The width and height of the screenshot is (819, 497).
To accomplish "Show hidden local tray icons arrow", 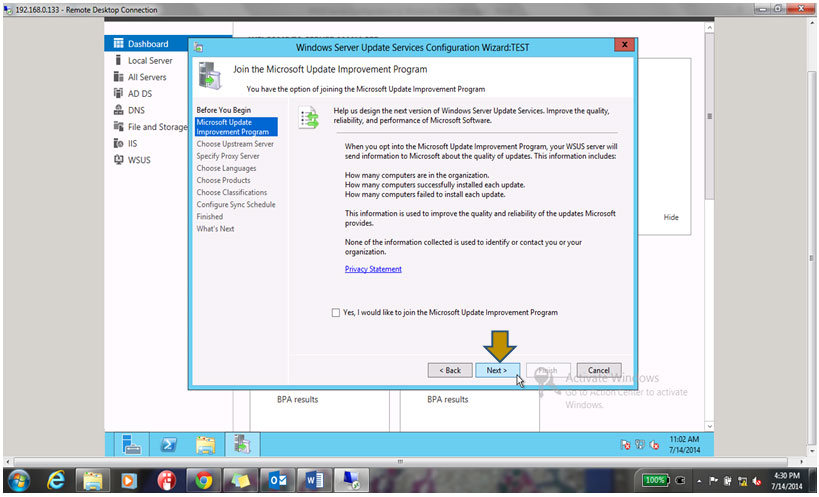I will (698, 481).
